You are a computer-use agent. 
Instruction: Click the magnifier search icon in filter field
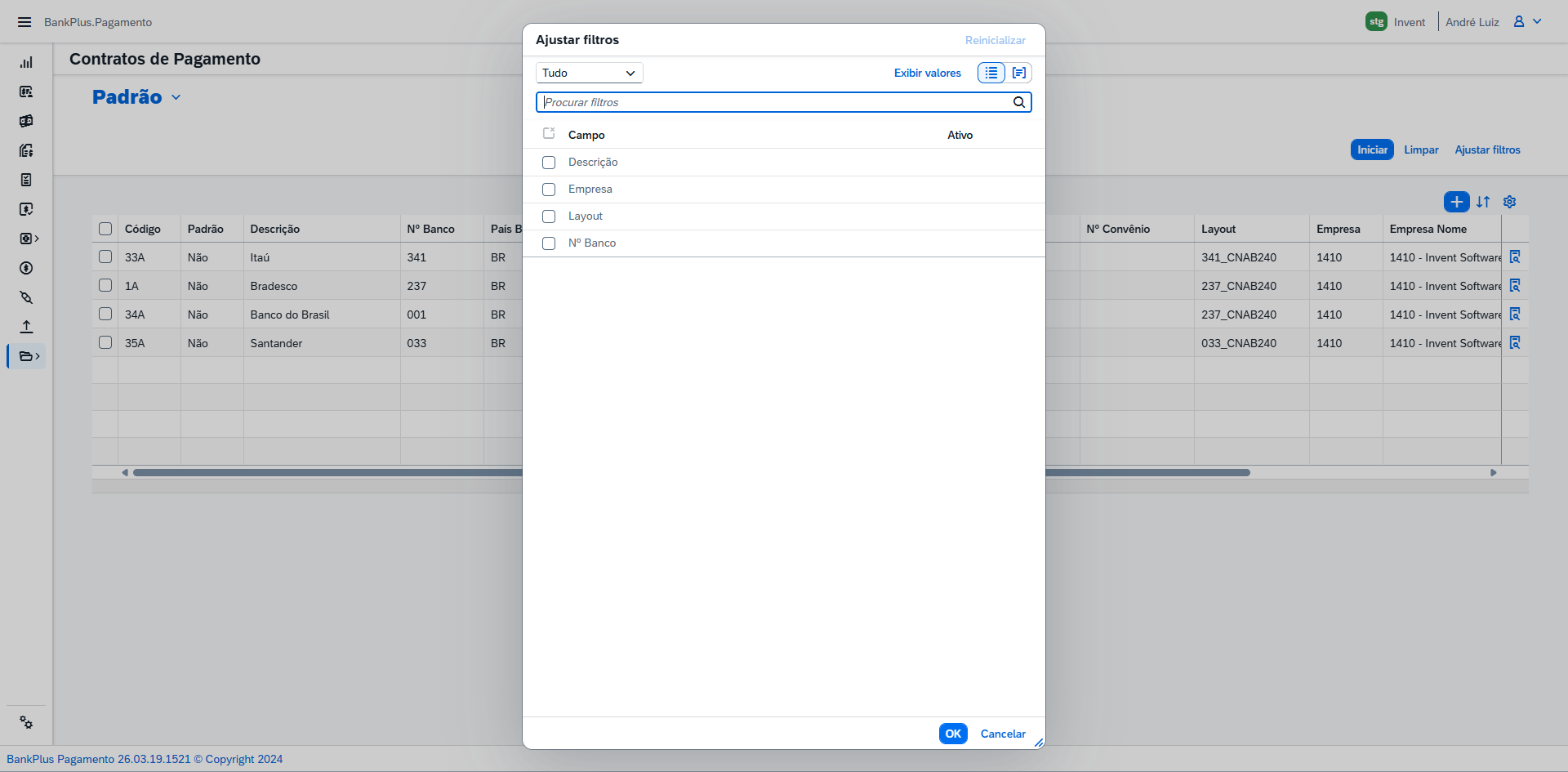(x=1019, y=102)
